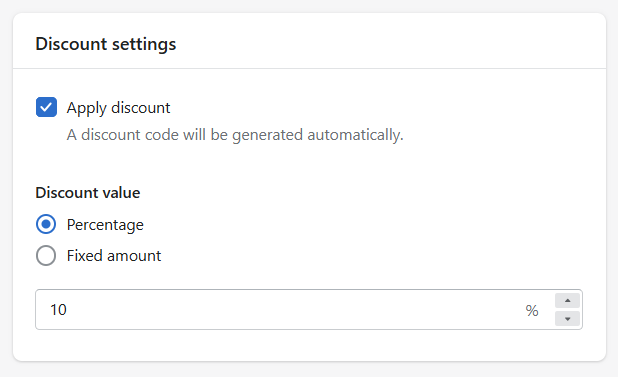Image resolution: width=618 pixels, height=377 pixels.
Task: Decrease discount value with down arrow
Action: pos(567,319)
